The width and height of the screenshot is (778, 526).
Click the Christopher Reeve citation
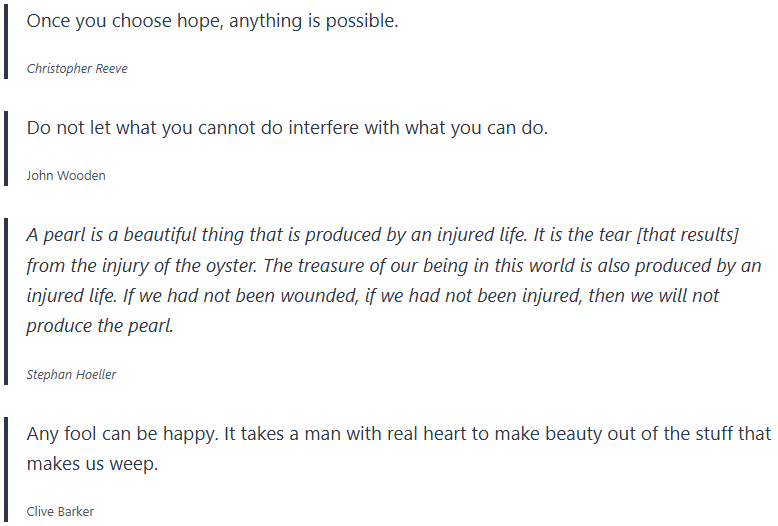tap(77, 69)
